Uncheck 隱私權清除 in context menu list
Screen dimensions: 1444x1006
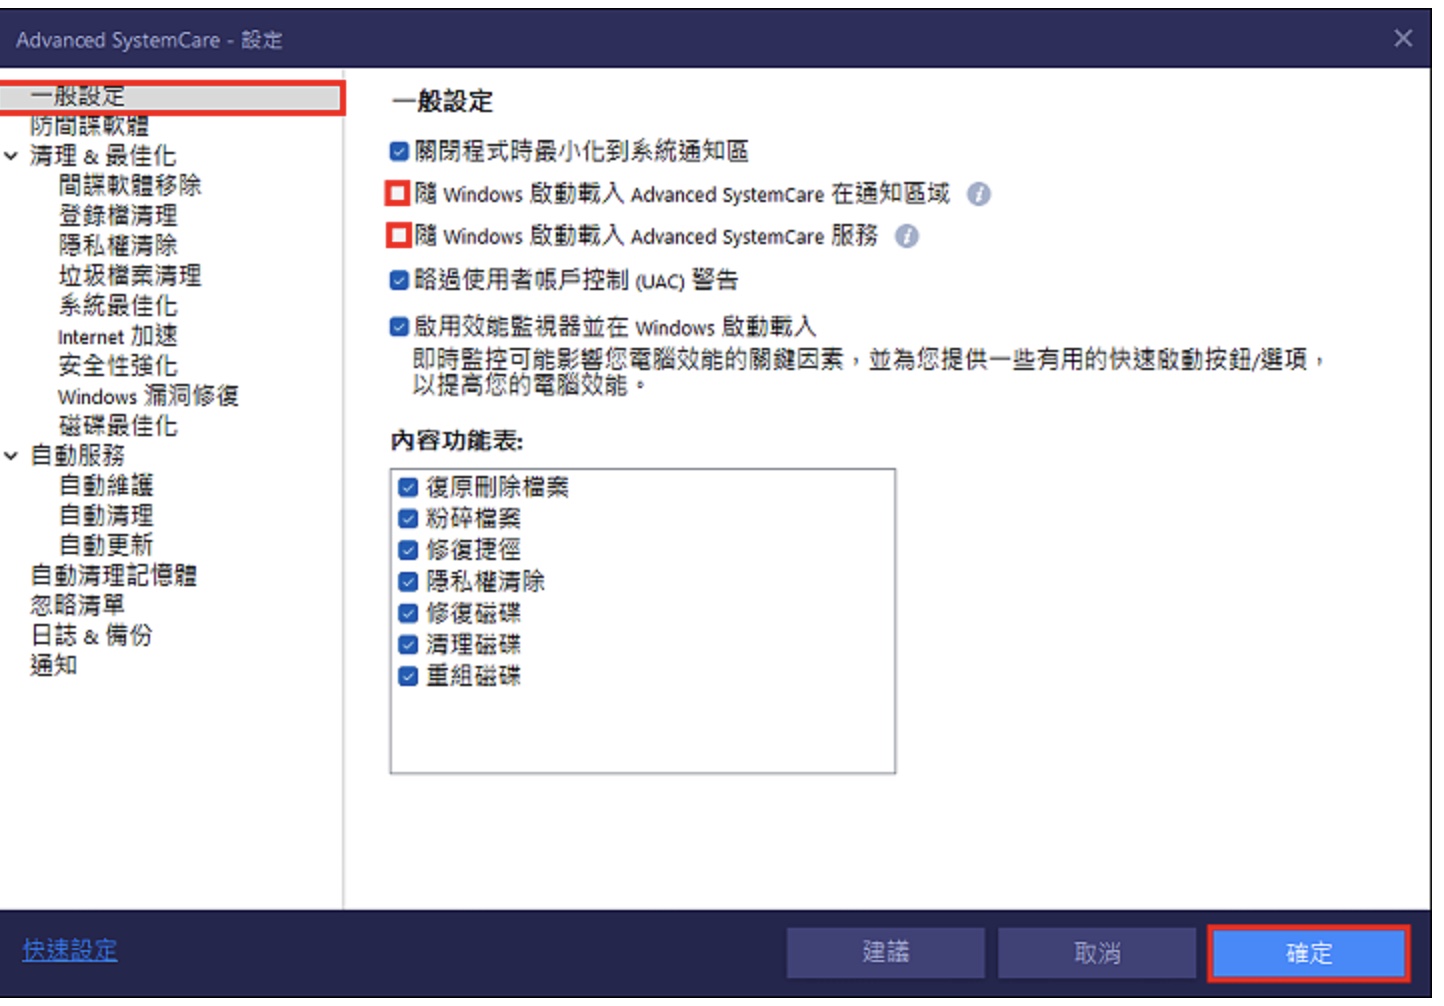tap(408, 582)
